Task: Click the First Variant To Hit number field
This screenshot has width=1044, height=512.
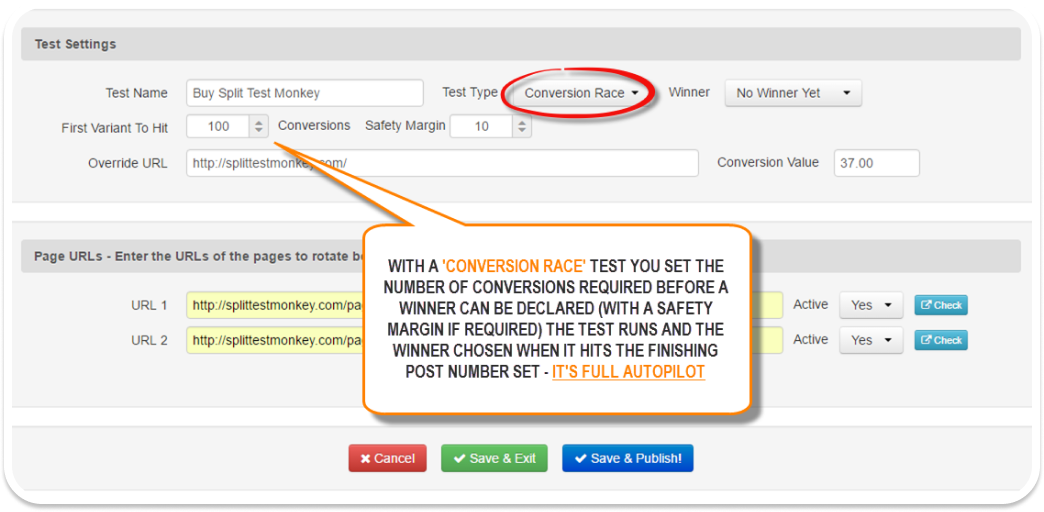Action: (218, 127)
